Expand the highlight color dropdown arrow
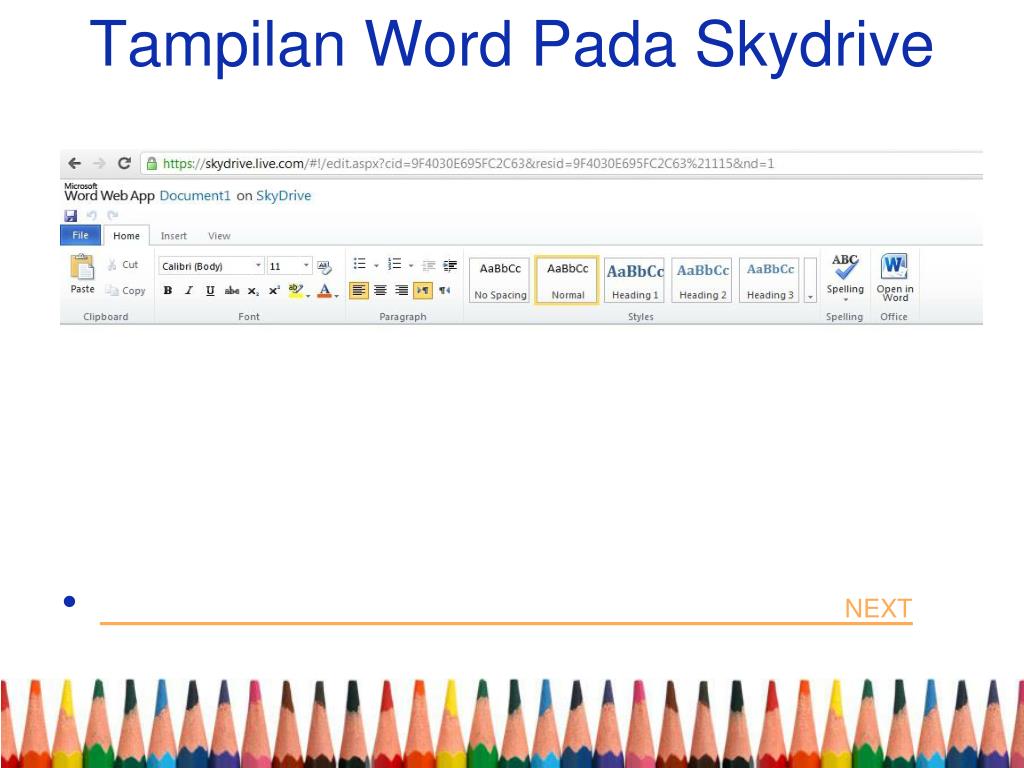Image resolution: width=1024 pixels, height=768 pixels. [x=308, y=295]
